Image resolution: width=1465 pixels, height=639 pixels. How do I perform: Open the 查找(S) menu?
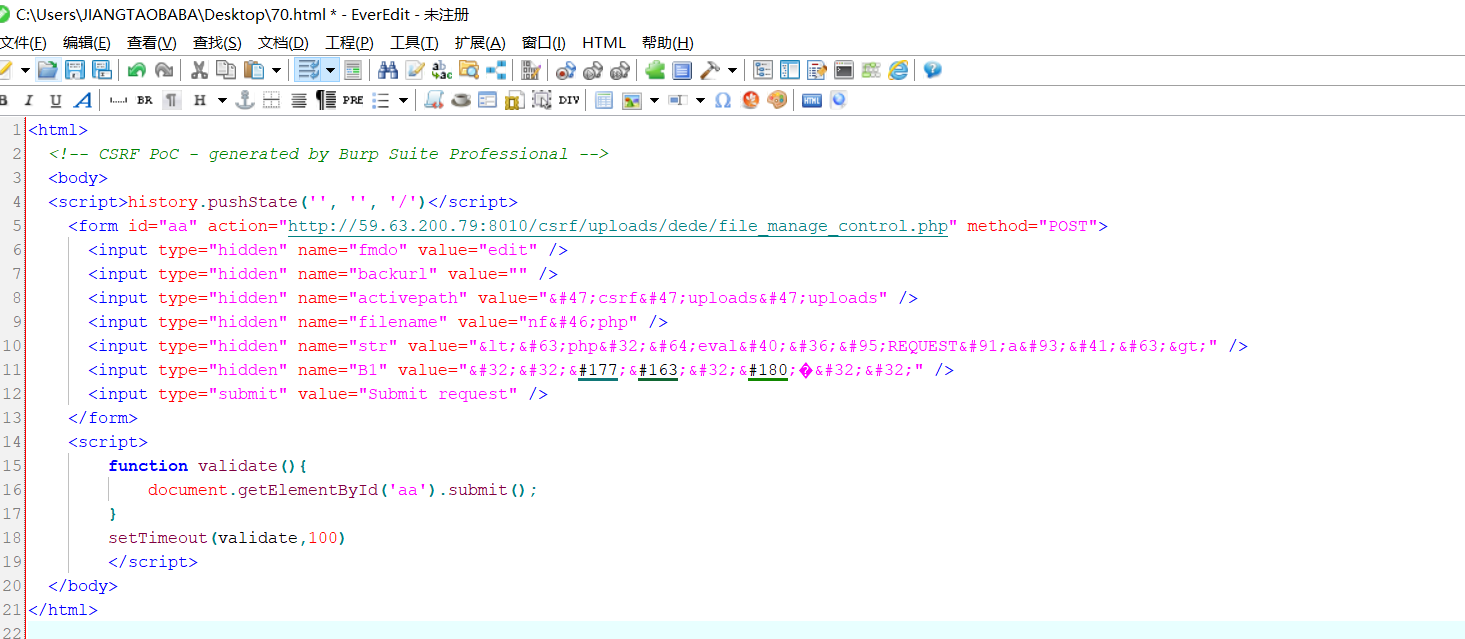pyautogui.click(x=217, y=42)
